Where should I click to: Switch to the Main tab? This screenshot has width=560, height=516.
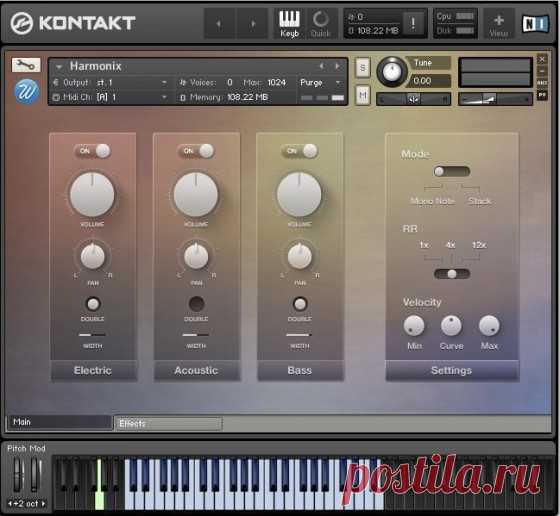(60, 422)
